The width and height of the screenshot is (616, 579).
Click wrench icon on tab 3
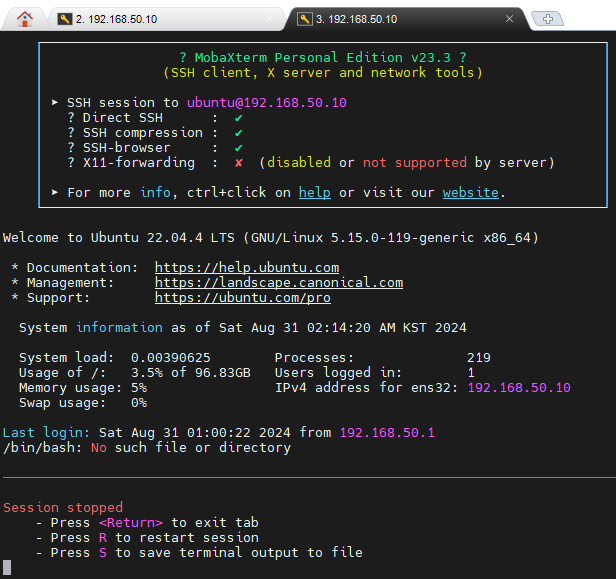click(x=304, y=19)
